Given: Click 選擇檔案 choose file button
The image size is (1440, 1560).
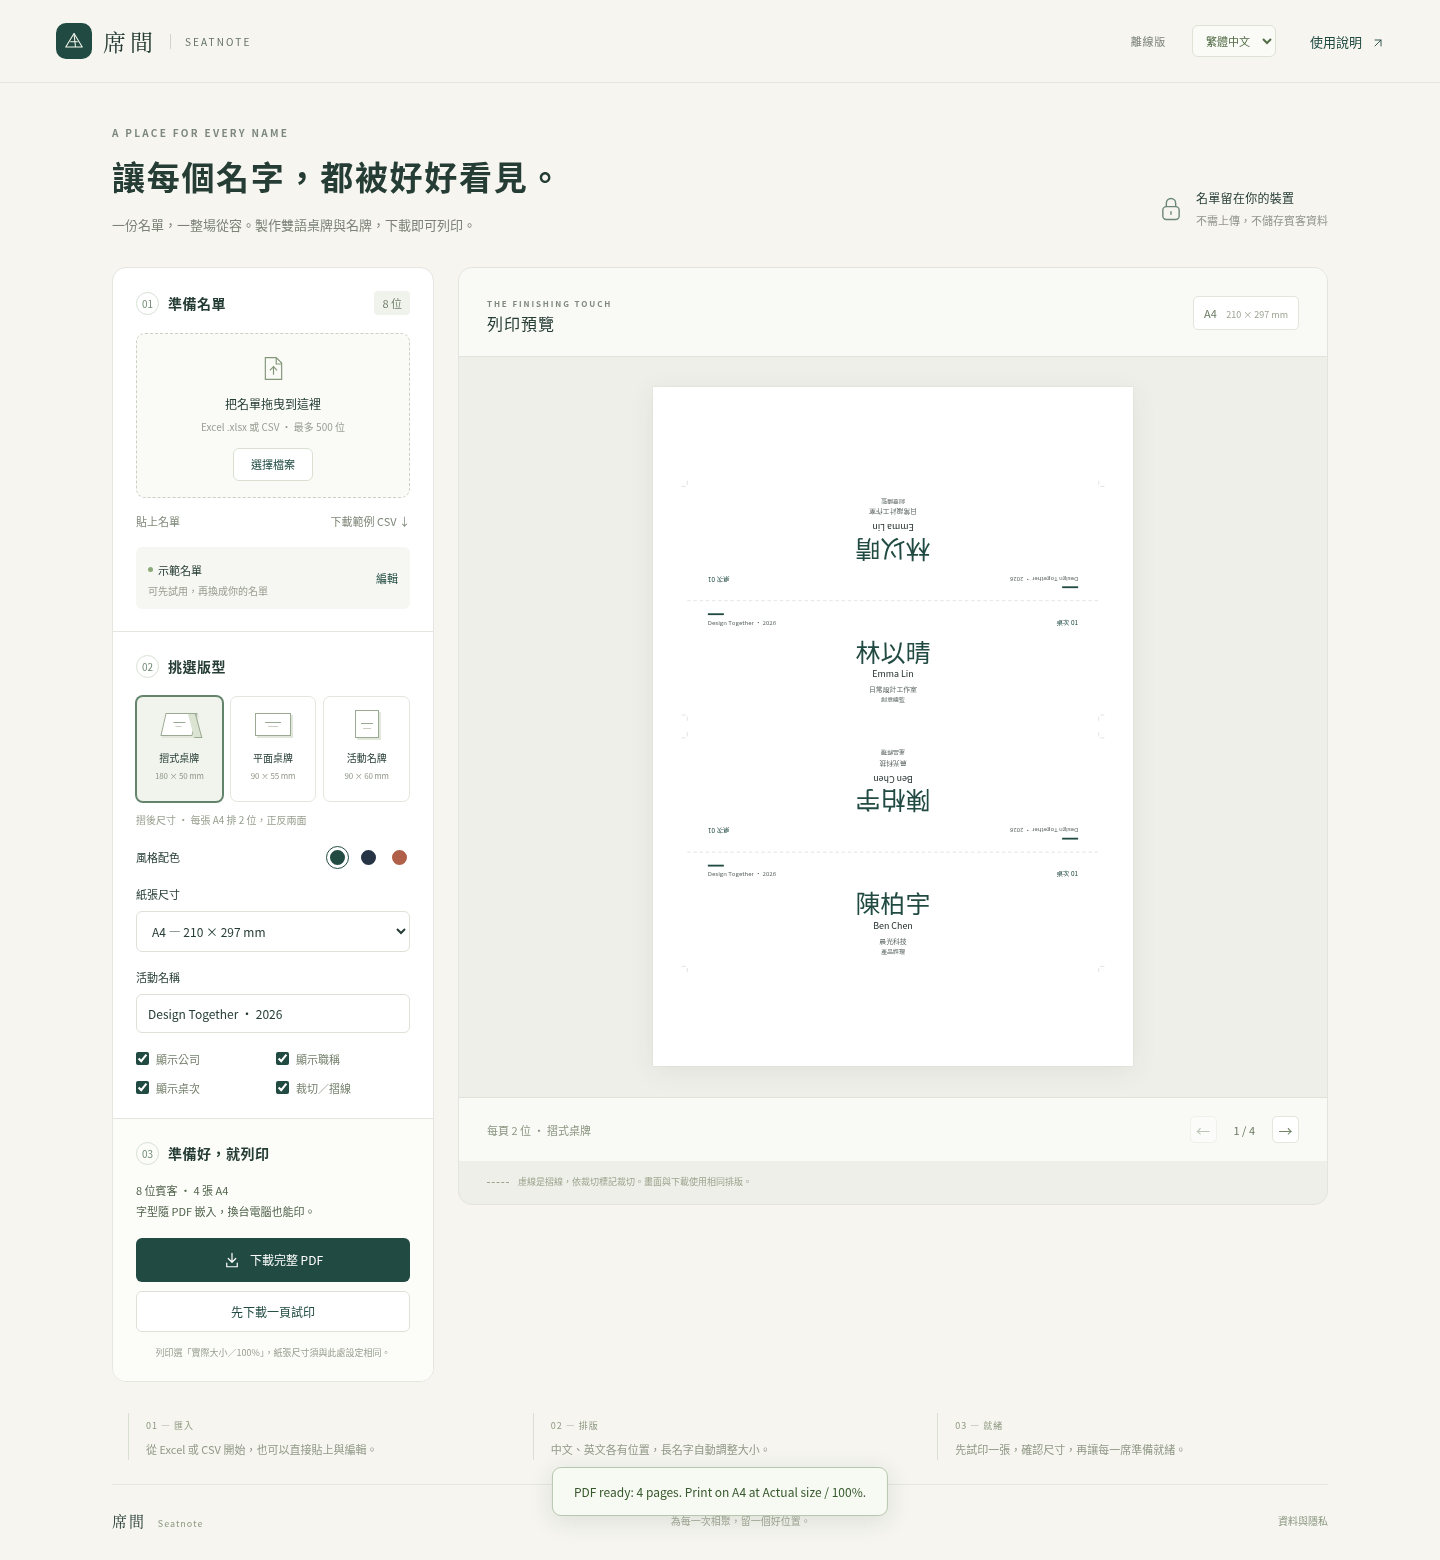Looking at the screenshot, I should 273,465.
